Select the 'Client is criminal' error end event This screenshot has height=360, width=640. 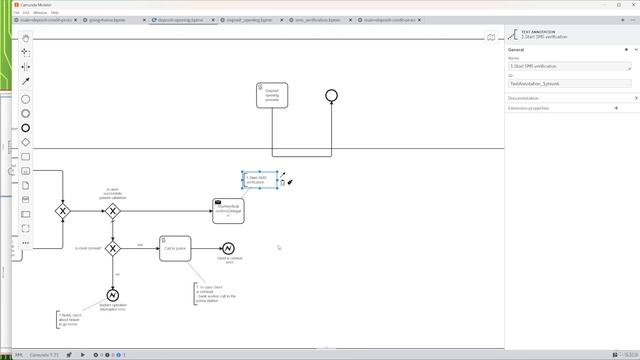(x=228, y=248)
